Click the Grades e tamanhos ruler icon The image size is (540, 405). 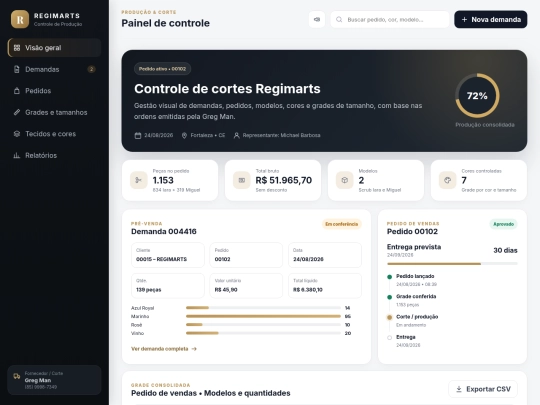click(17, 112)
